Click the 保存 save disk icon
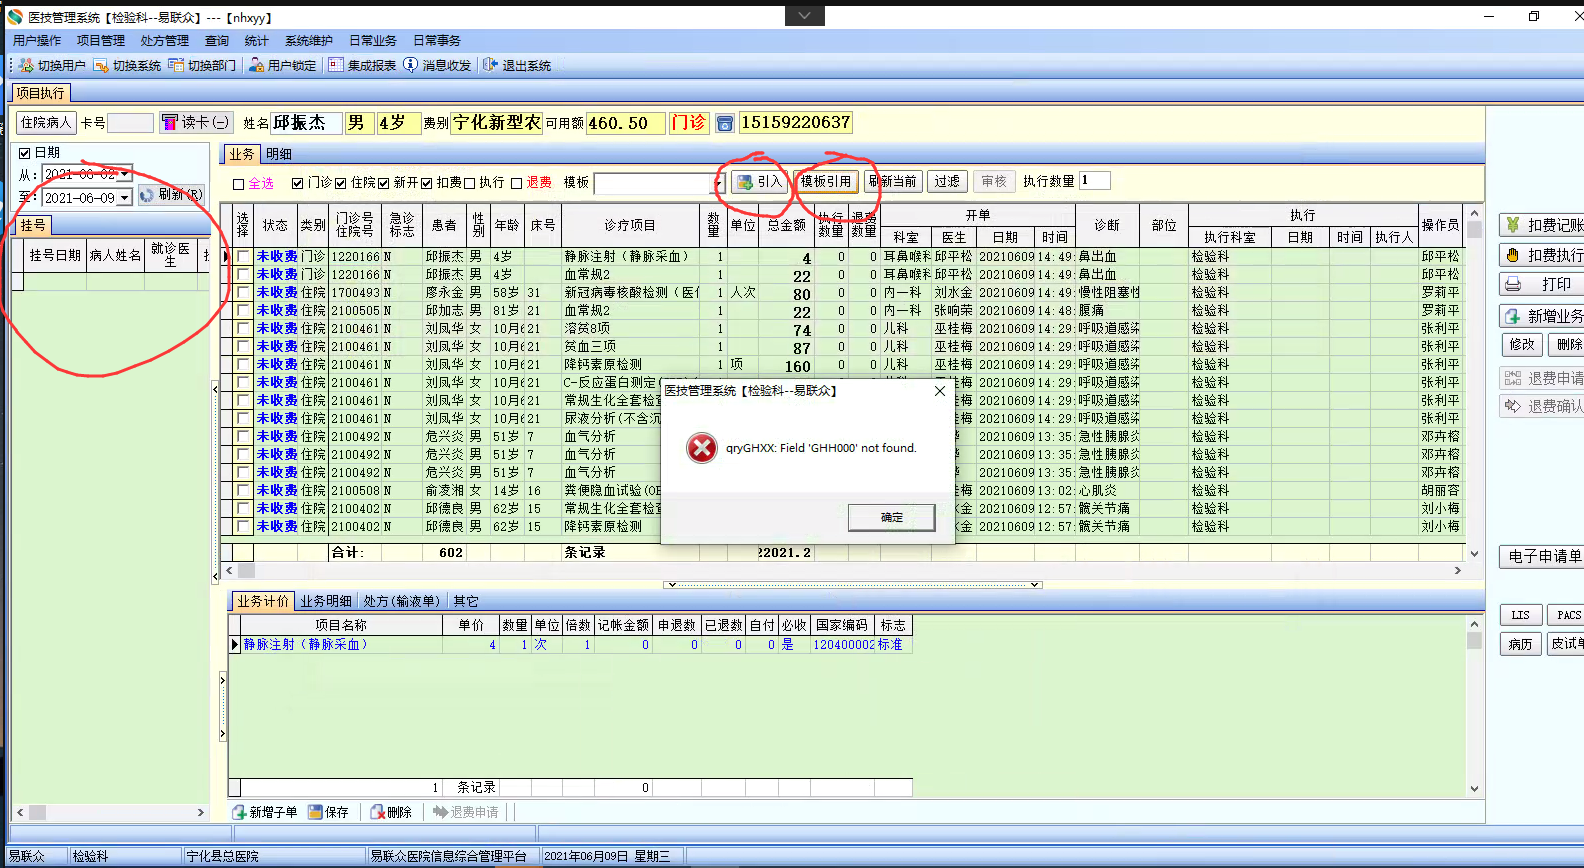This screenshot has height=868, width=1584. (x=315, y=812)
